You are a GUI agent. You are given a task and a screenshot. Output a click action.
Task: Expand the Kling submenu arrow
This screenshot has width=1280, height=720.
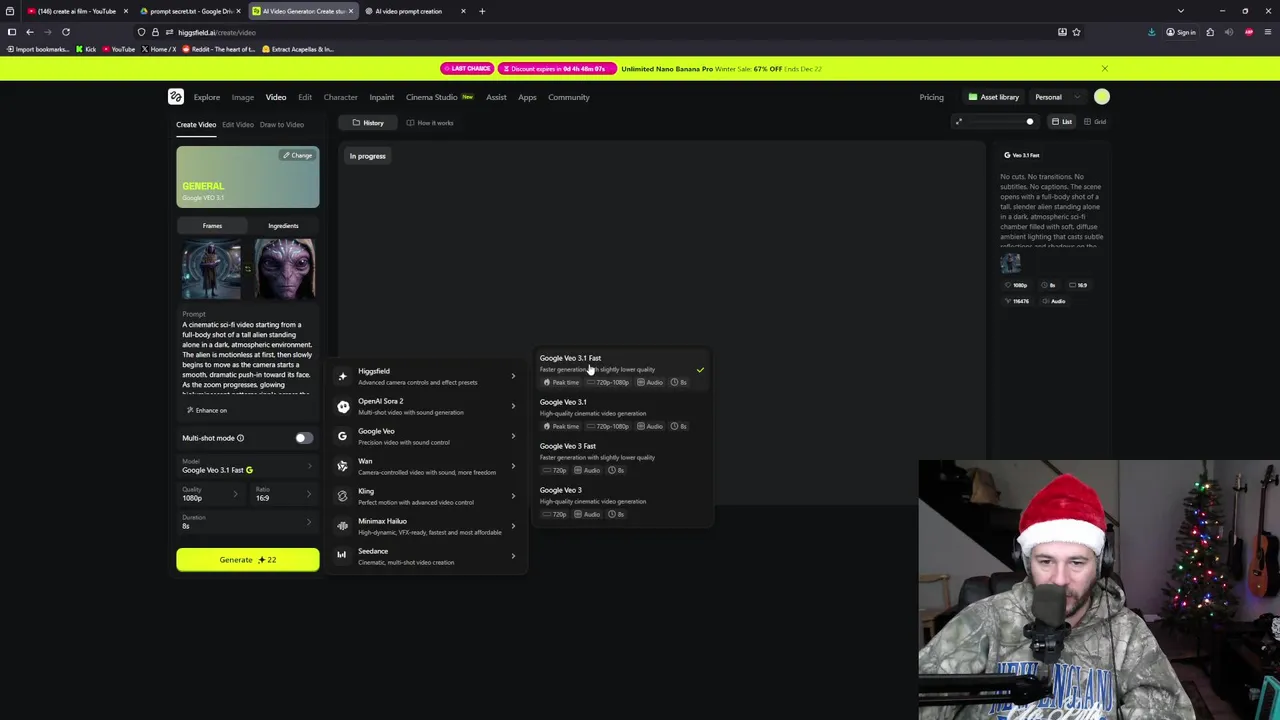point(513,496)
